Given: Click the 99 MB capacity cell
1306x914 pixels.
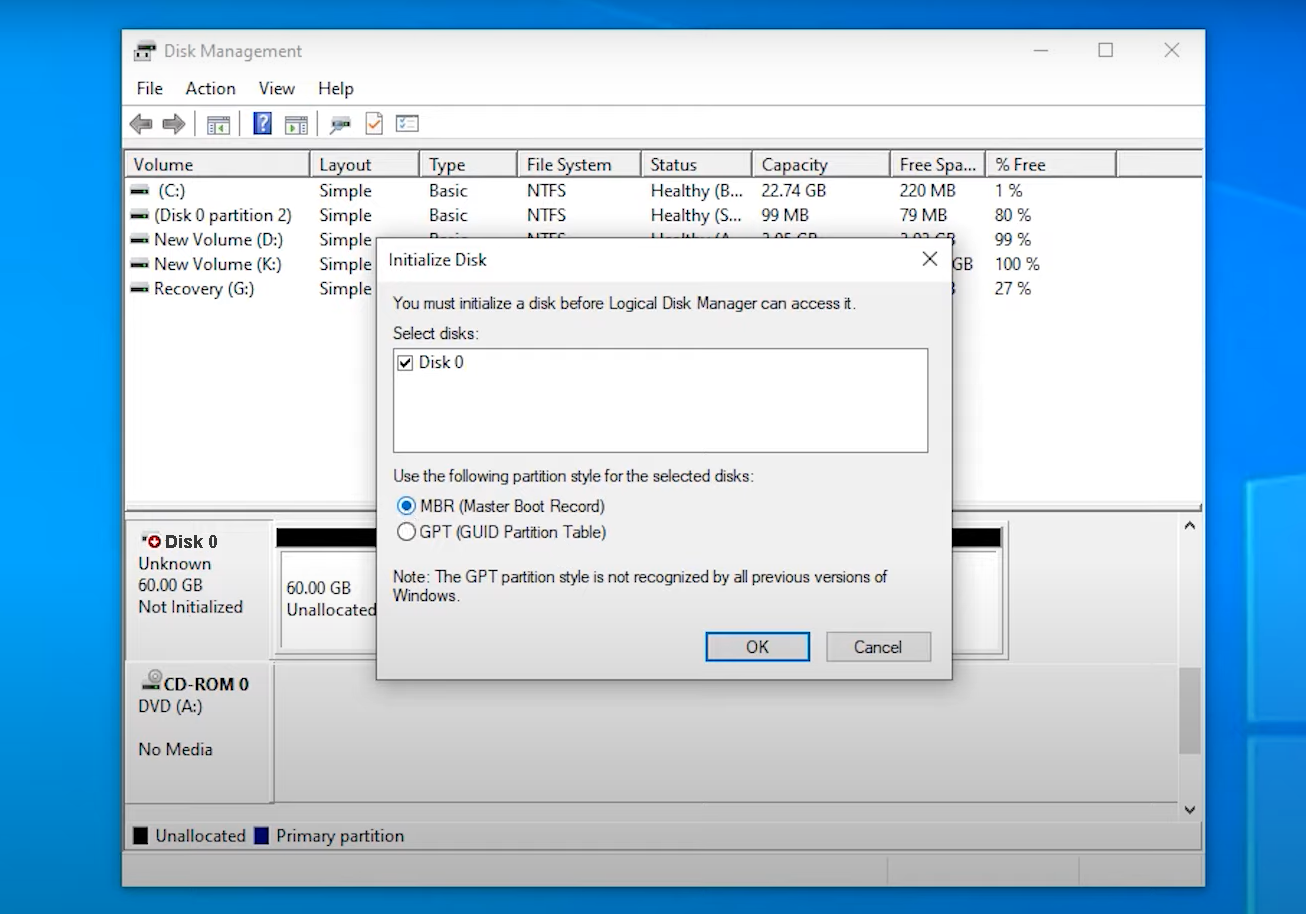Looking at the screenshot, I should pyautogui.click(x=785, y=215).
